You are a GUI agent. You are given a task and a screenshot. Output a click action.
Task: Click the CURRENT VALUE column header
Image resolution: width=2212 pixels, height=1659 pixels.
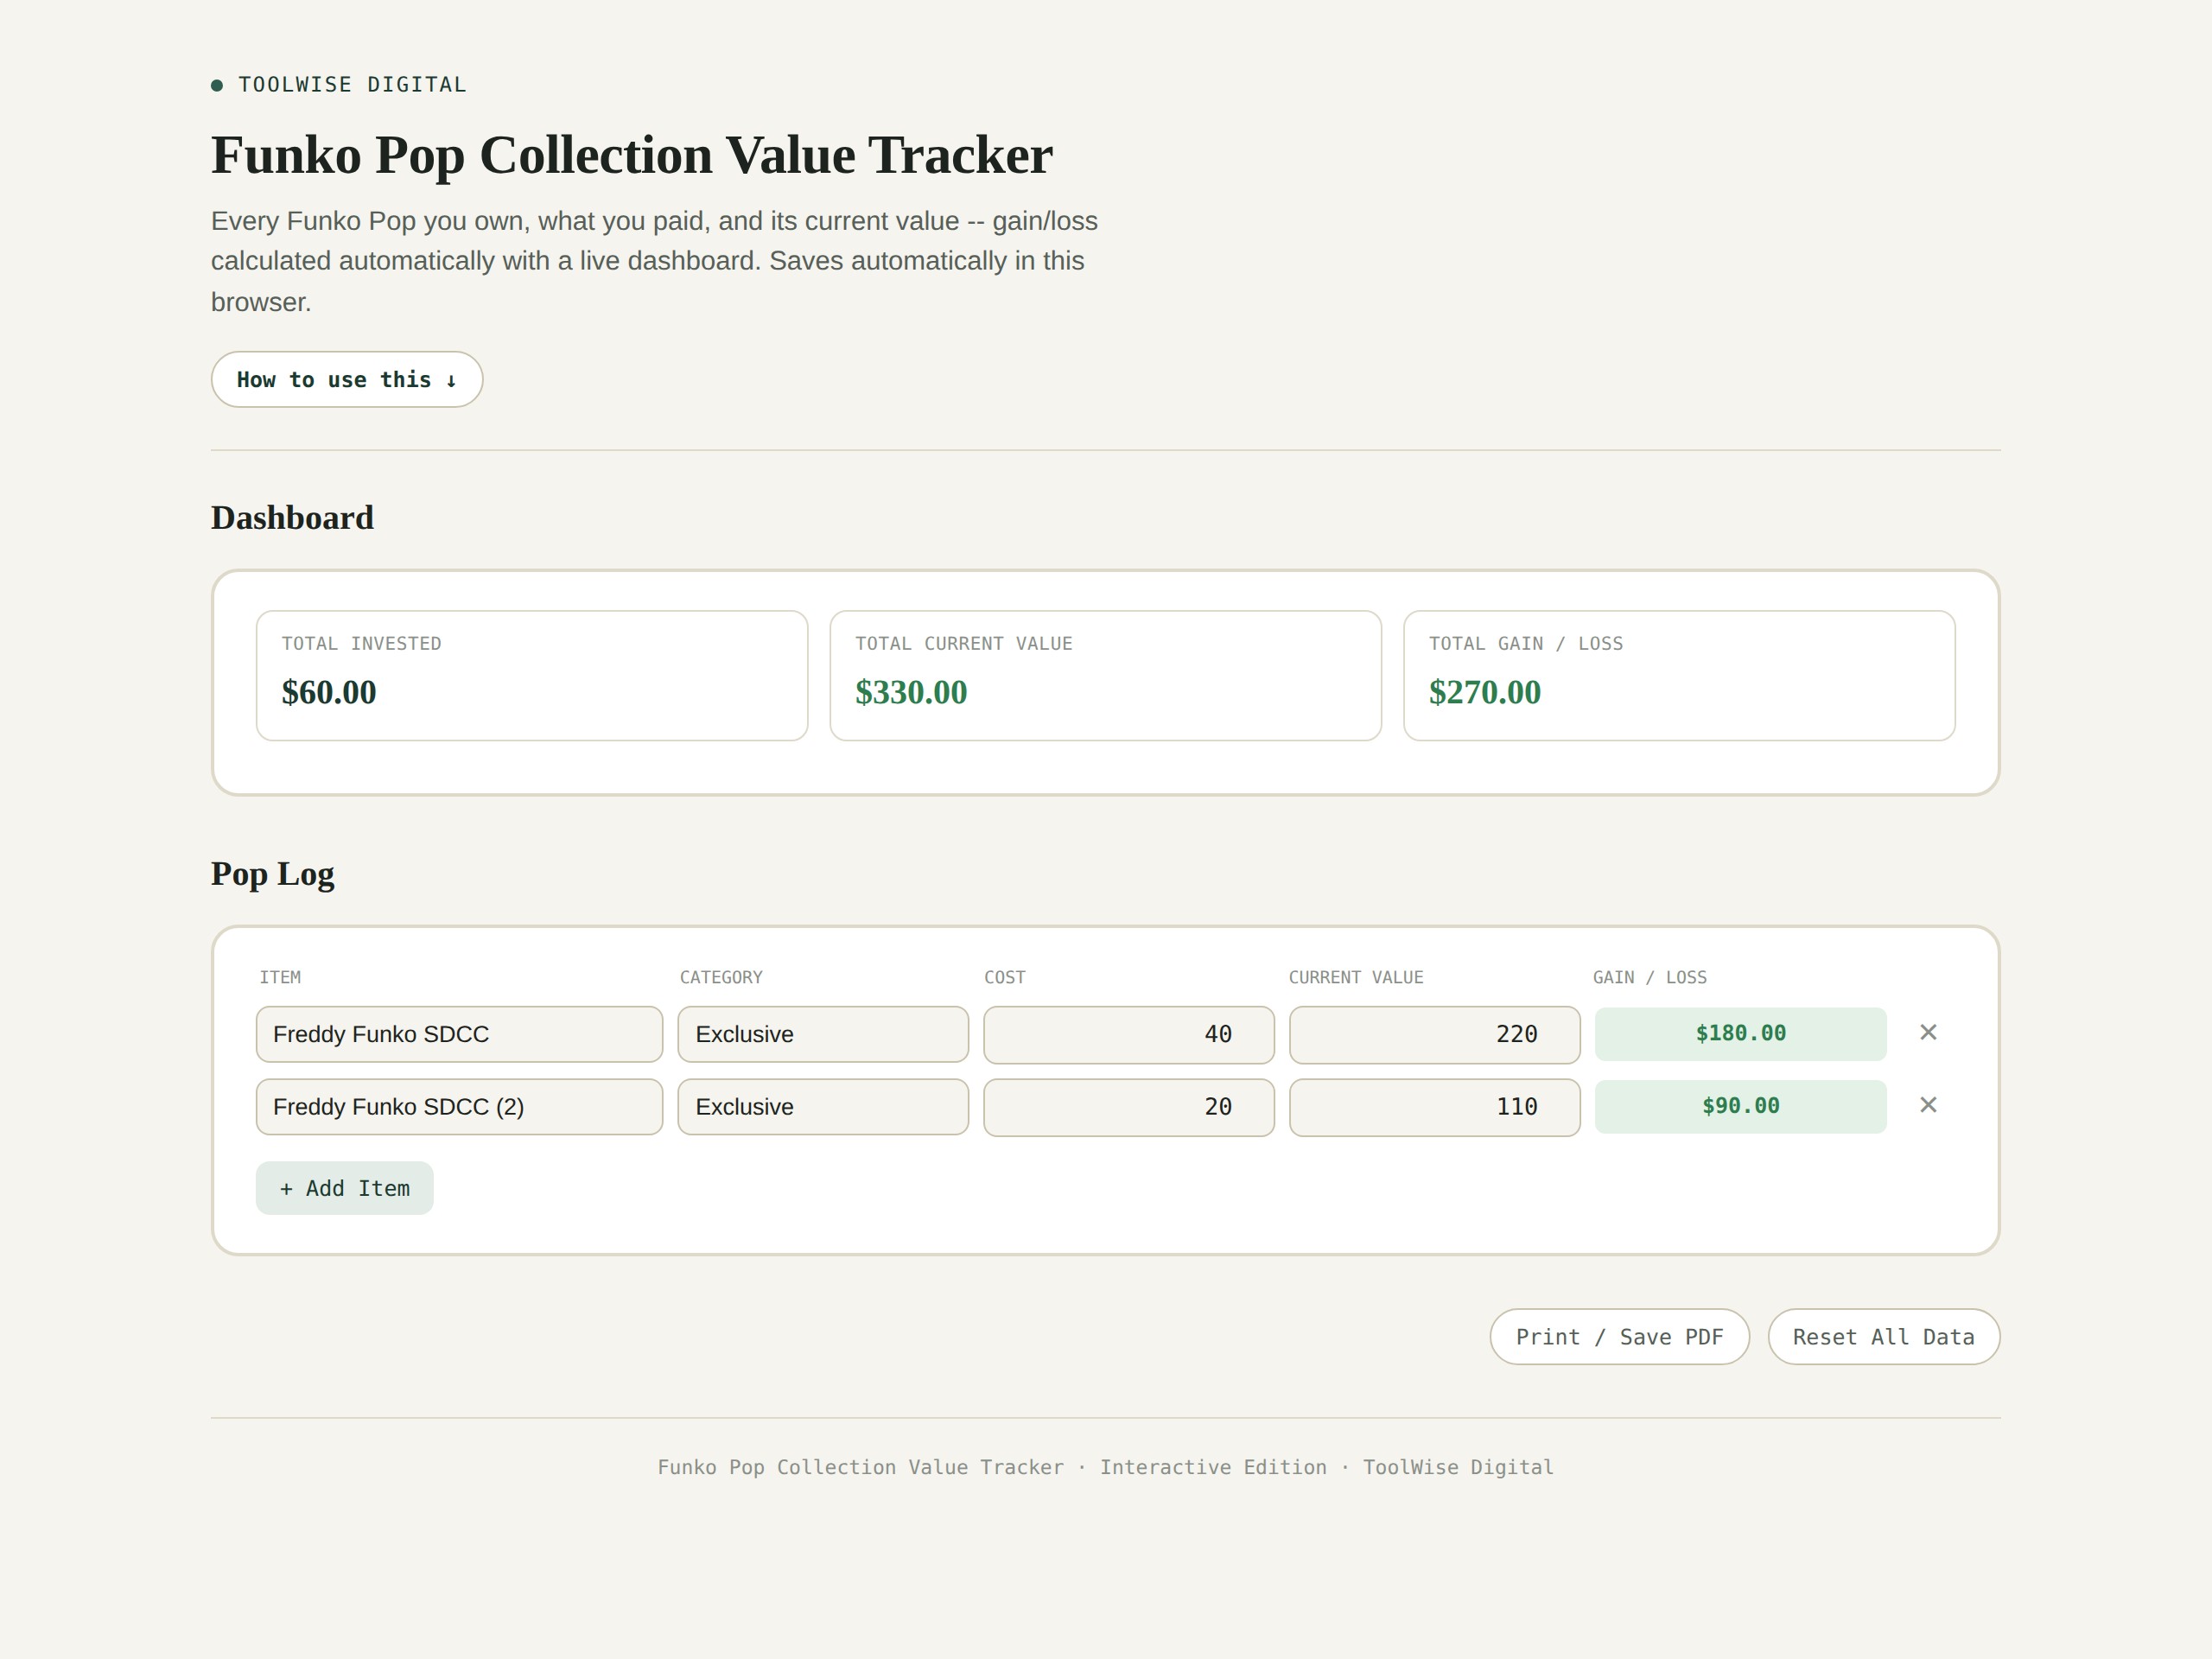(x=1356, y=977)
